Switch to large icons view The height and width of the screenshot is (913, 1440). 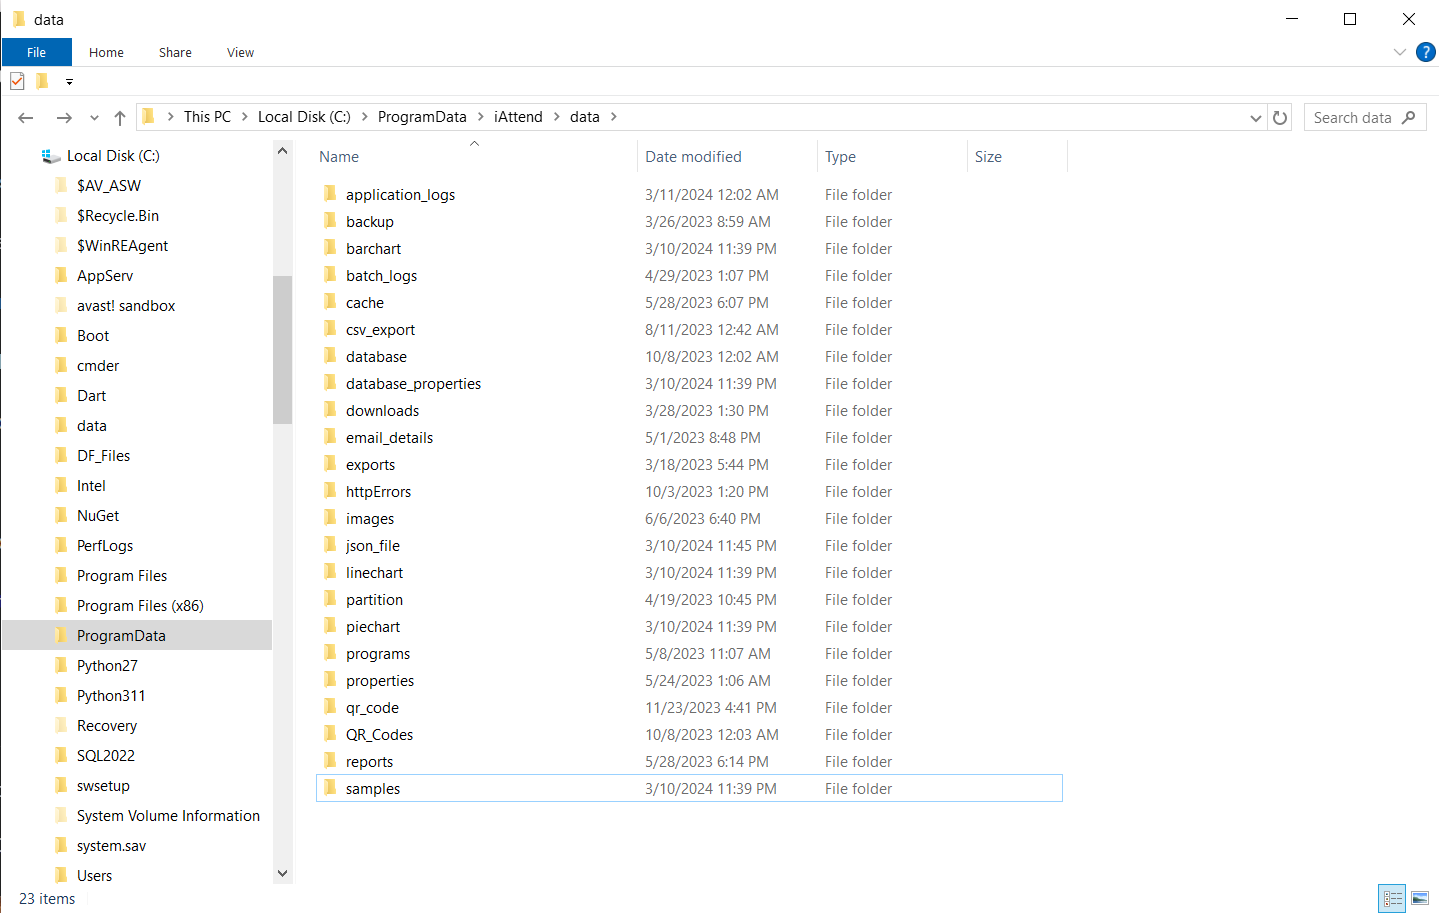1420,898
